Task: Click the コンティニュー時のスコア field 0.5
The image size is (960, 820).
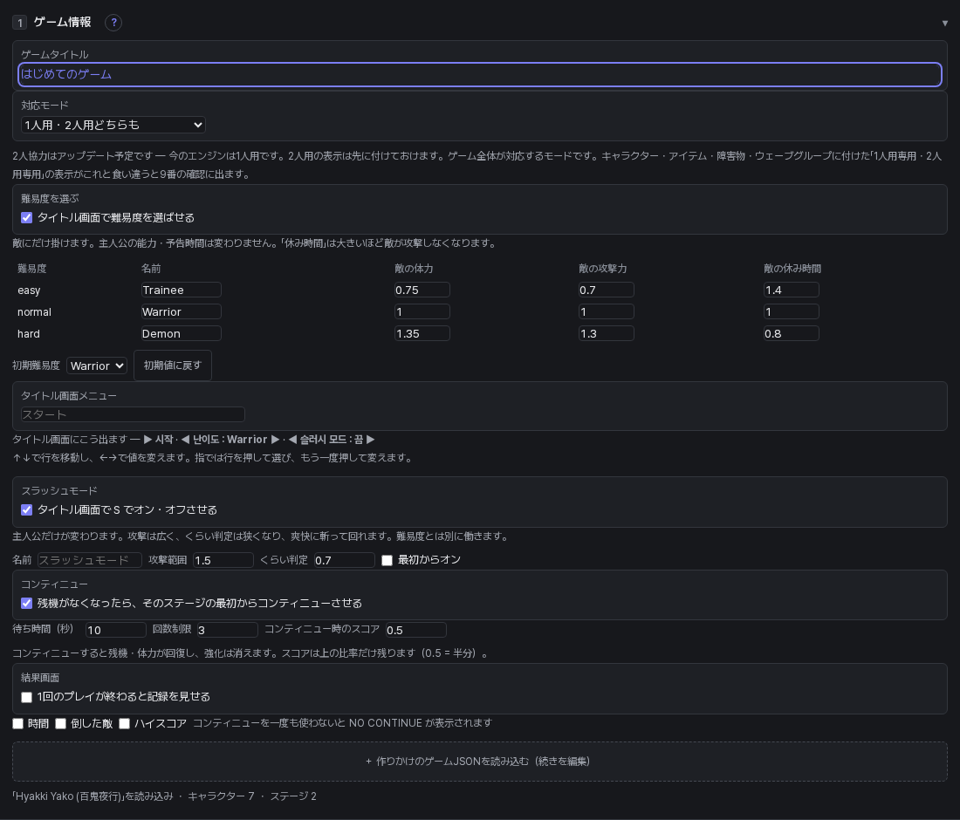Action: [x=416, y=630]
